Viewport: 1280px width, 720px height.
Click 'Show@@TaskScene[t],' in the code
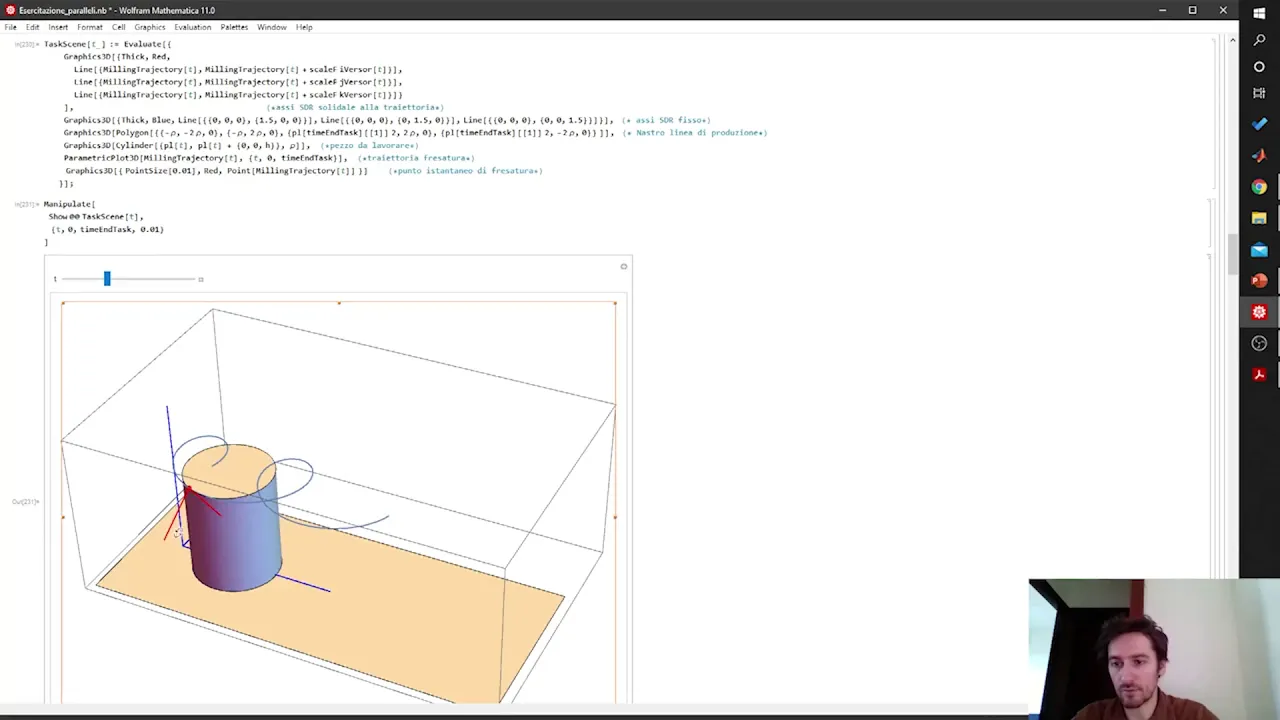point(96,217)
